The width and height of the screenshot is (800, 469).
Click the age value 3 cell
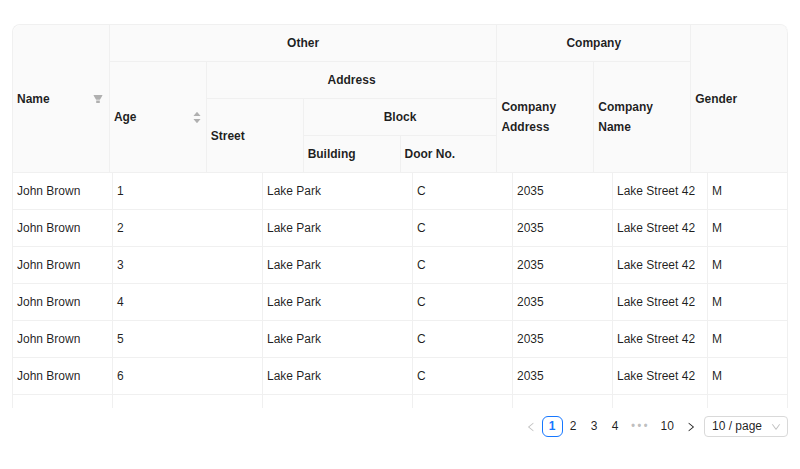click(x=187, y=265)
